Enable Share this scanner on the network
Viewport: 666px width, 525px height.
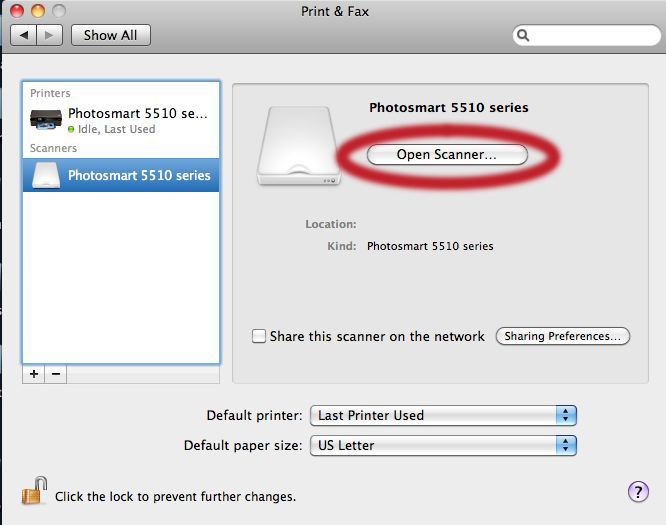tap(259, 336)
